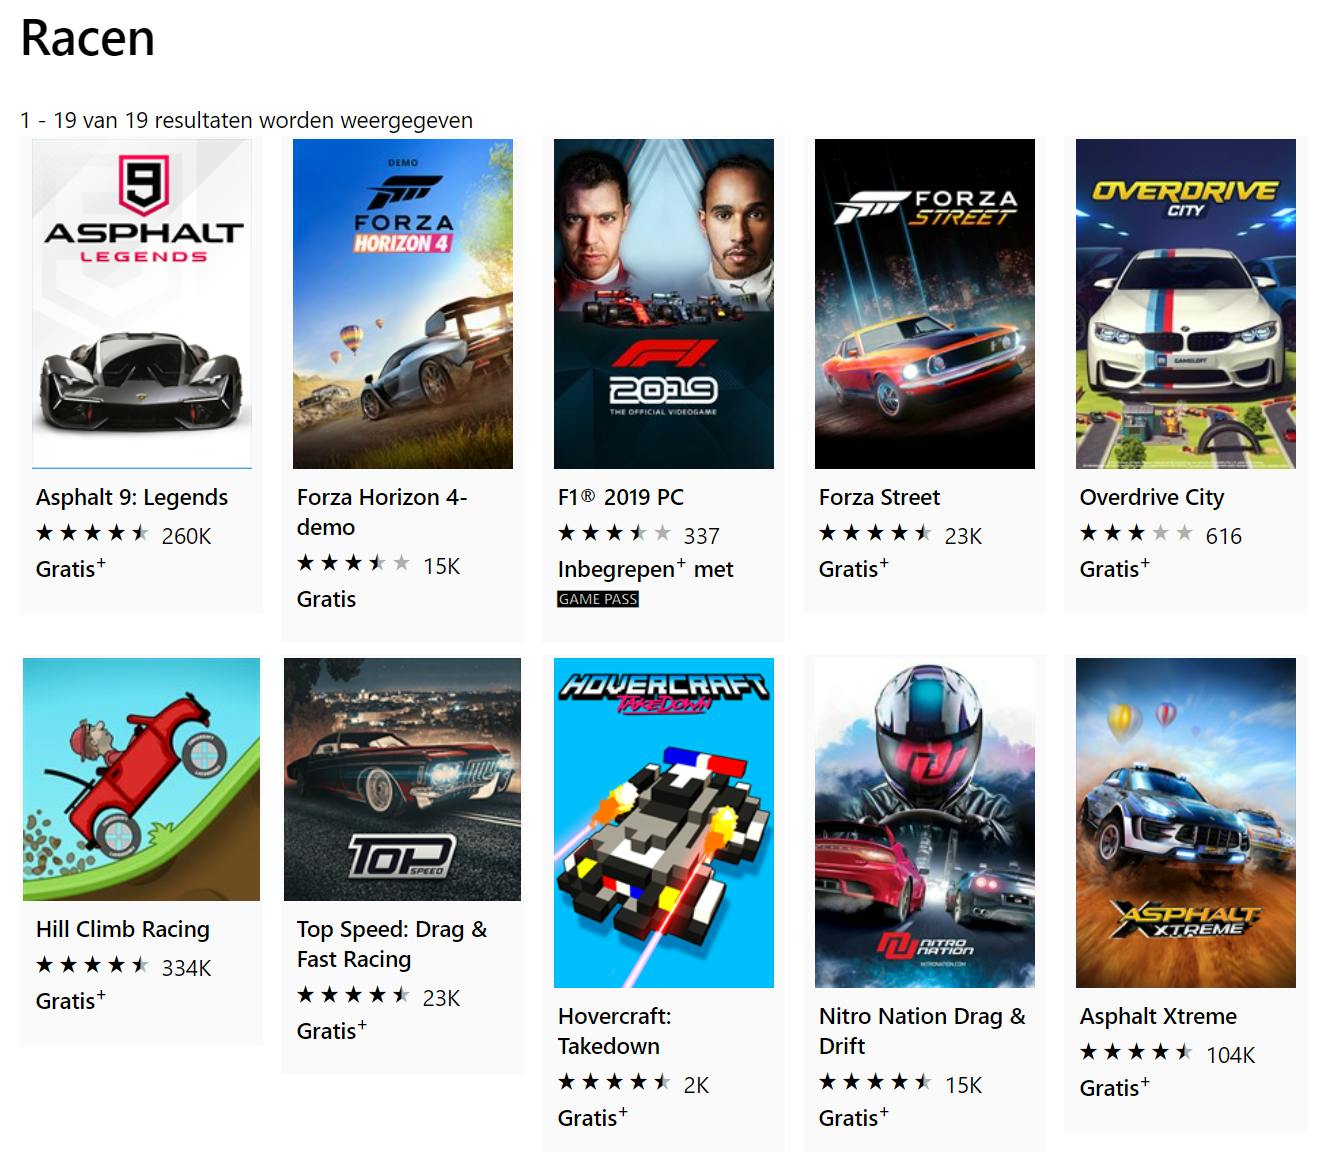Click the Asphalt 9: Legends title link
This screenshot has height=1152, width=1321.
tap(132, 497)
